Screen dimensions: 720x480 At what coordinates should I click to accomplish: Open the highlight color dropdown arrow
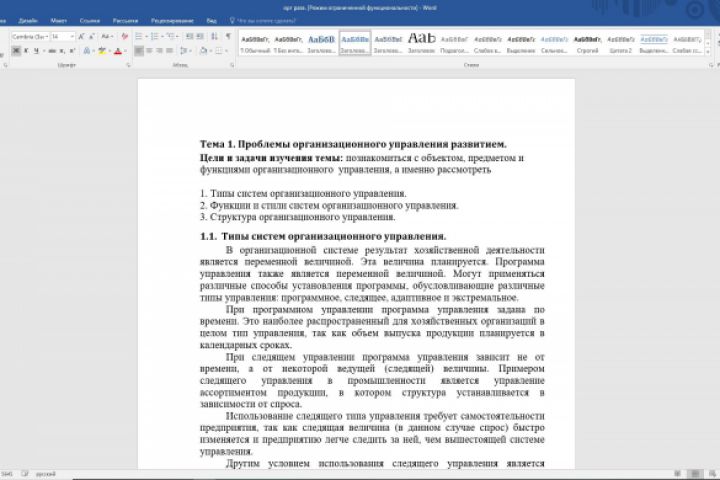(x=109, y=51)
